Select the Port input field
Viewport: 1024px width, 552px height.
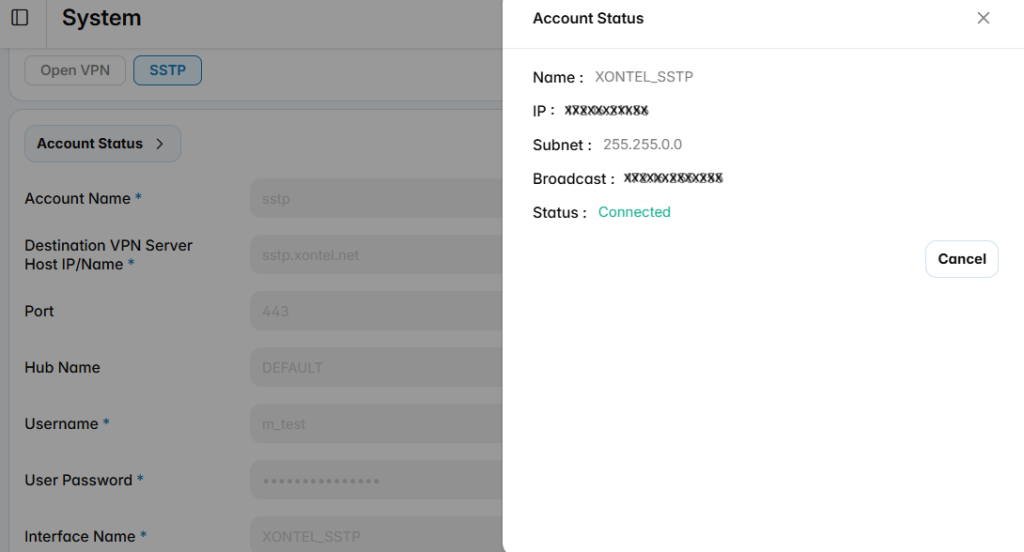pyautogui.click(x=376, y=311)
